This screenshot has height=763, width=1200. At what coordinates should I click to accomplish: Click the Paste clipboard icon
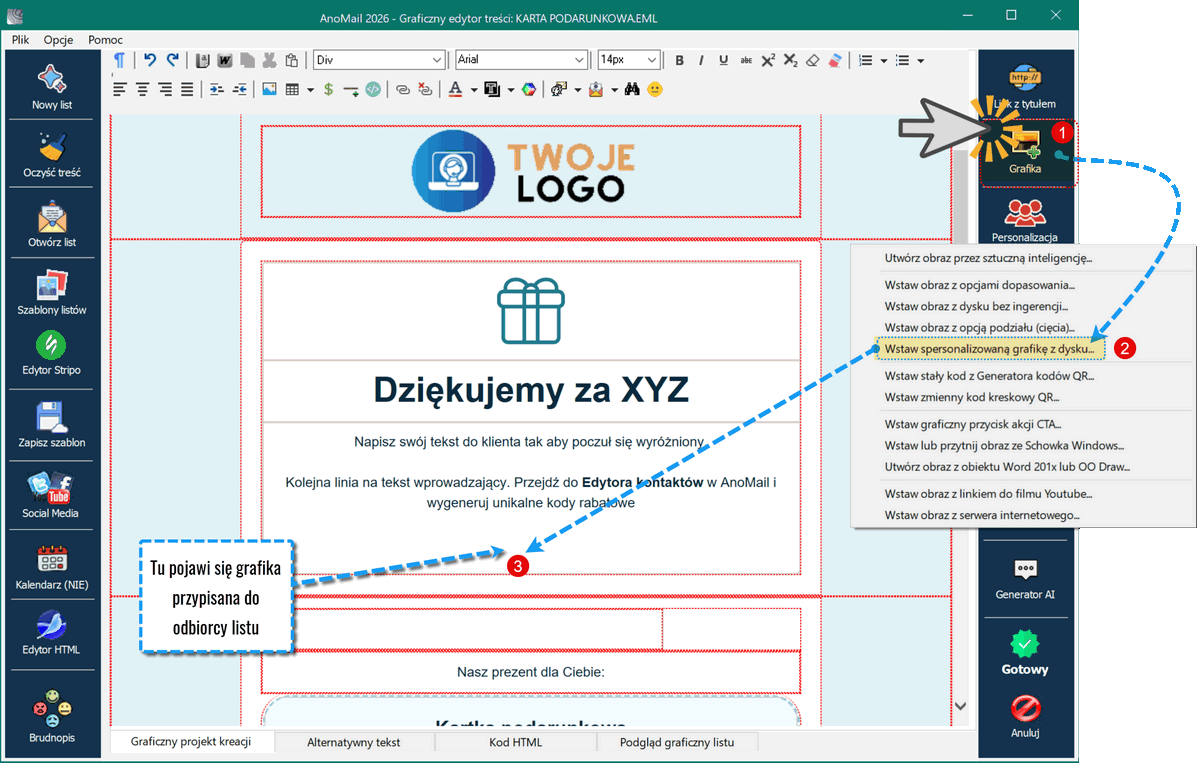(291, 60)
